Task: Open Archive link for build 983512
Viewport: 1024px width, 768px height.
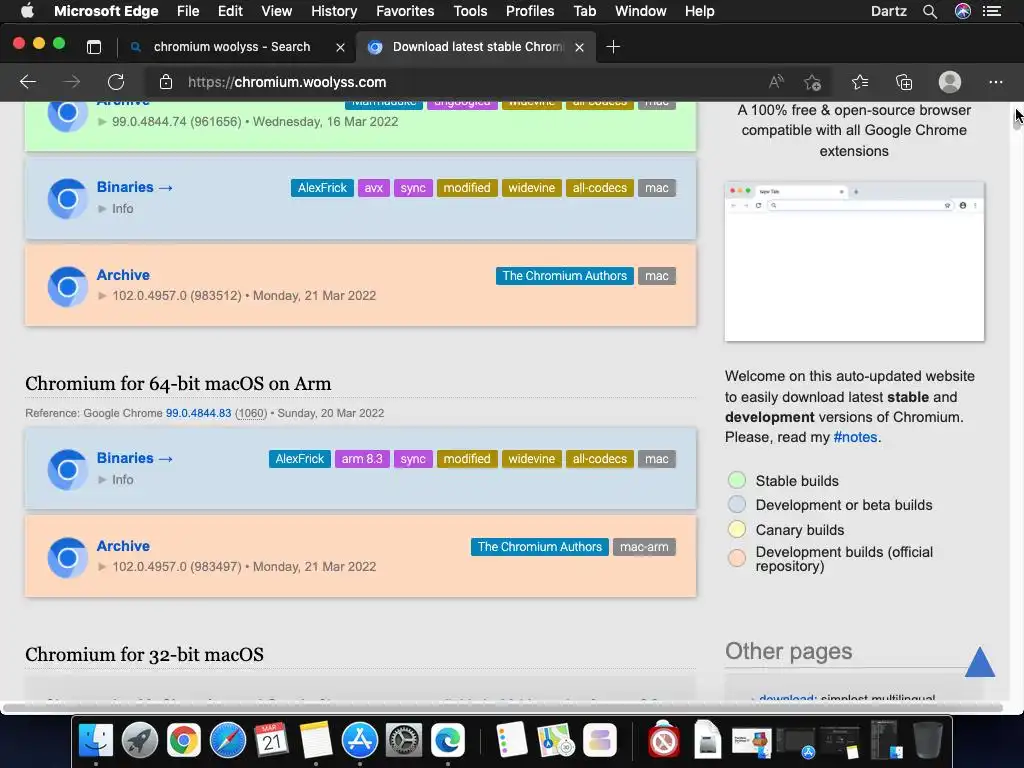Action: coord(123,275)
